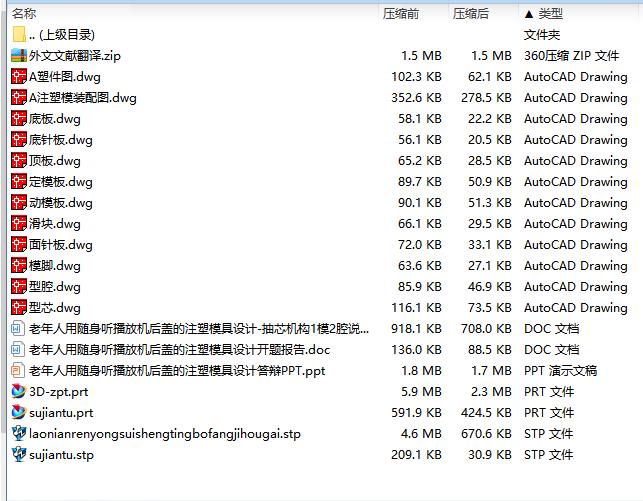Select the file name A塑件图.dwg

(64, 77)
